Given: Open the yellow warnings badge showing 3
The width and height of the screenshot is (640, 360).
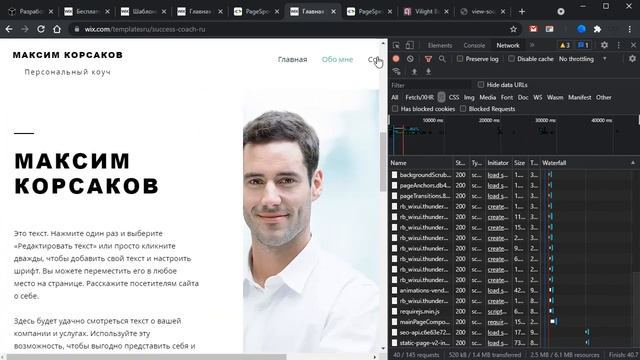Looking at the screenshot, I should (x=565, y=45).
